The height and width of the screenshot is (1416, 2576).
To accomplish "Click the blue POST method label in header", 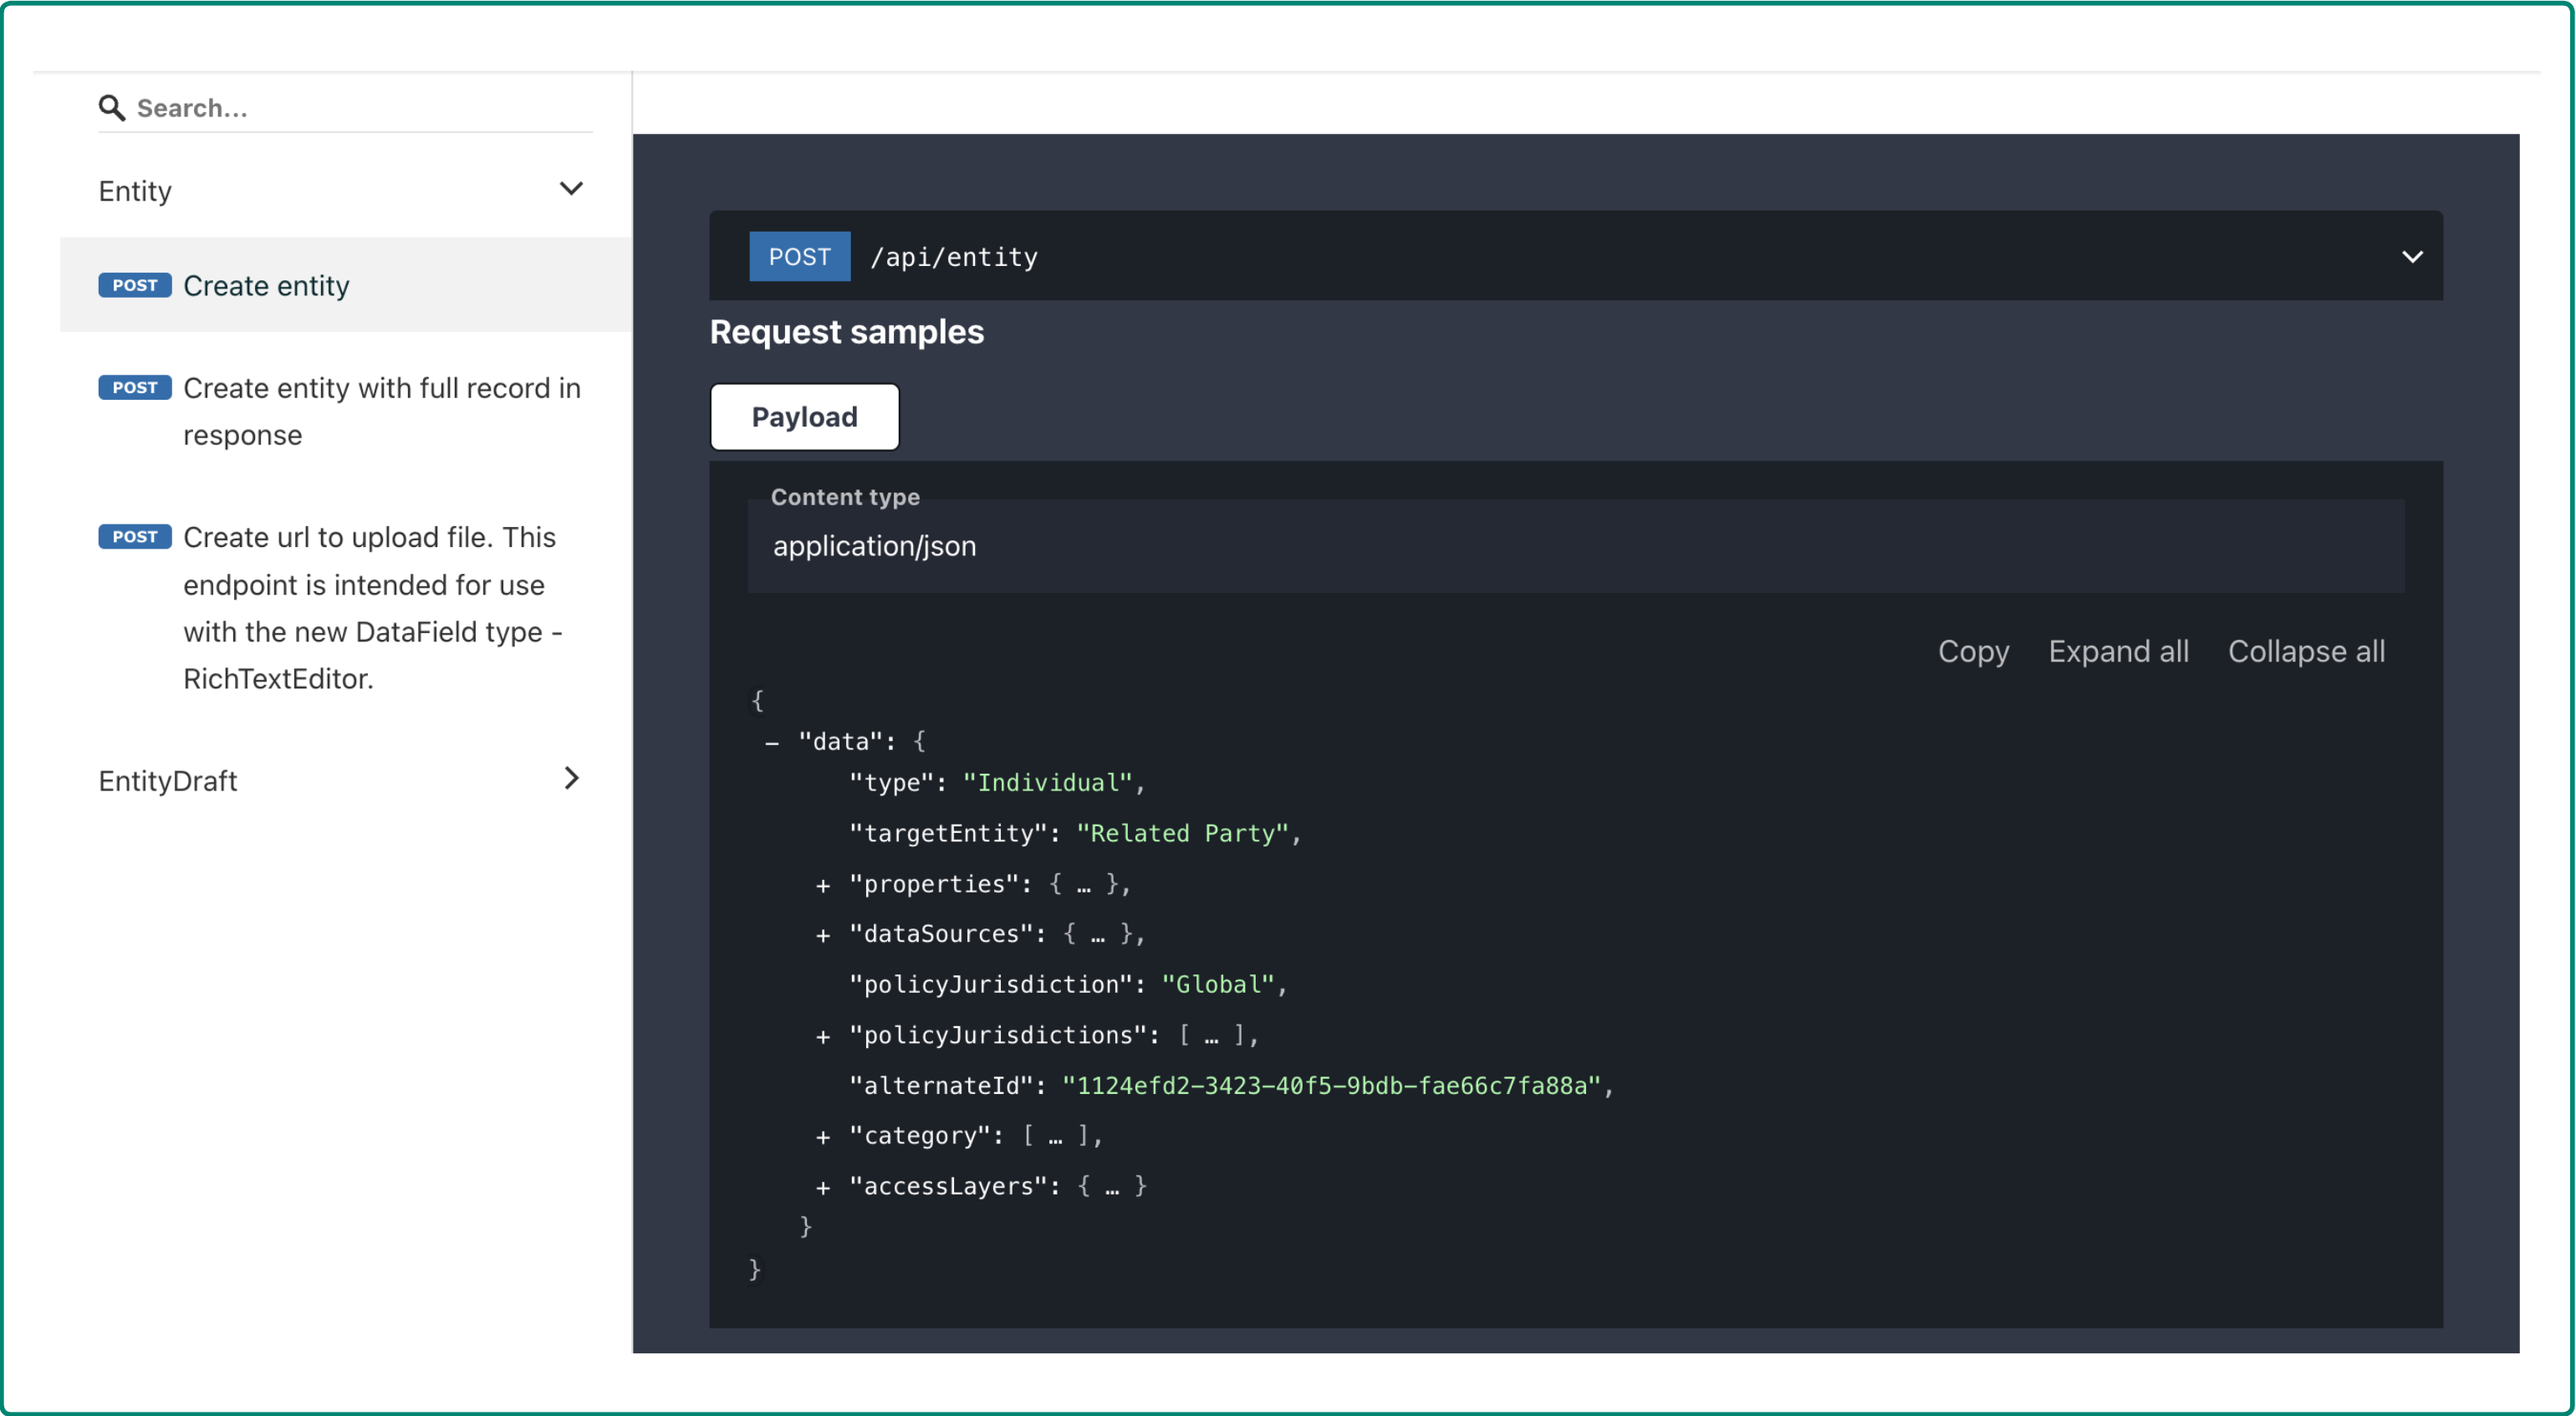I will pos(799,257).
